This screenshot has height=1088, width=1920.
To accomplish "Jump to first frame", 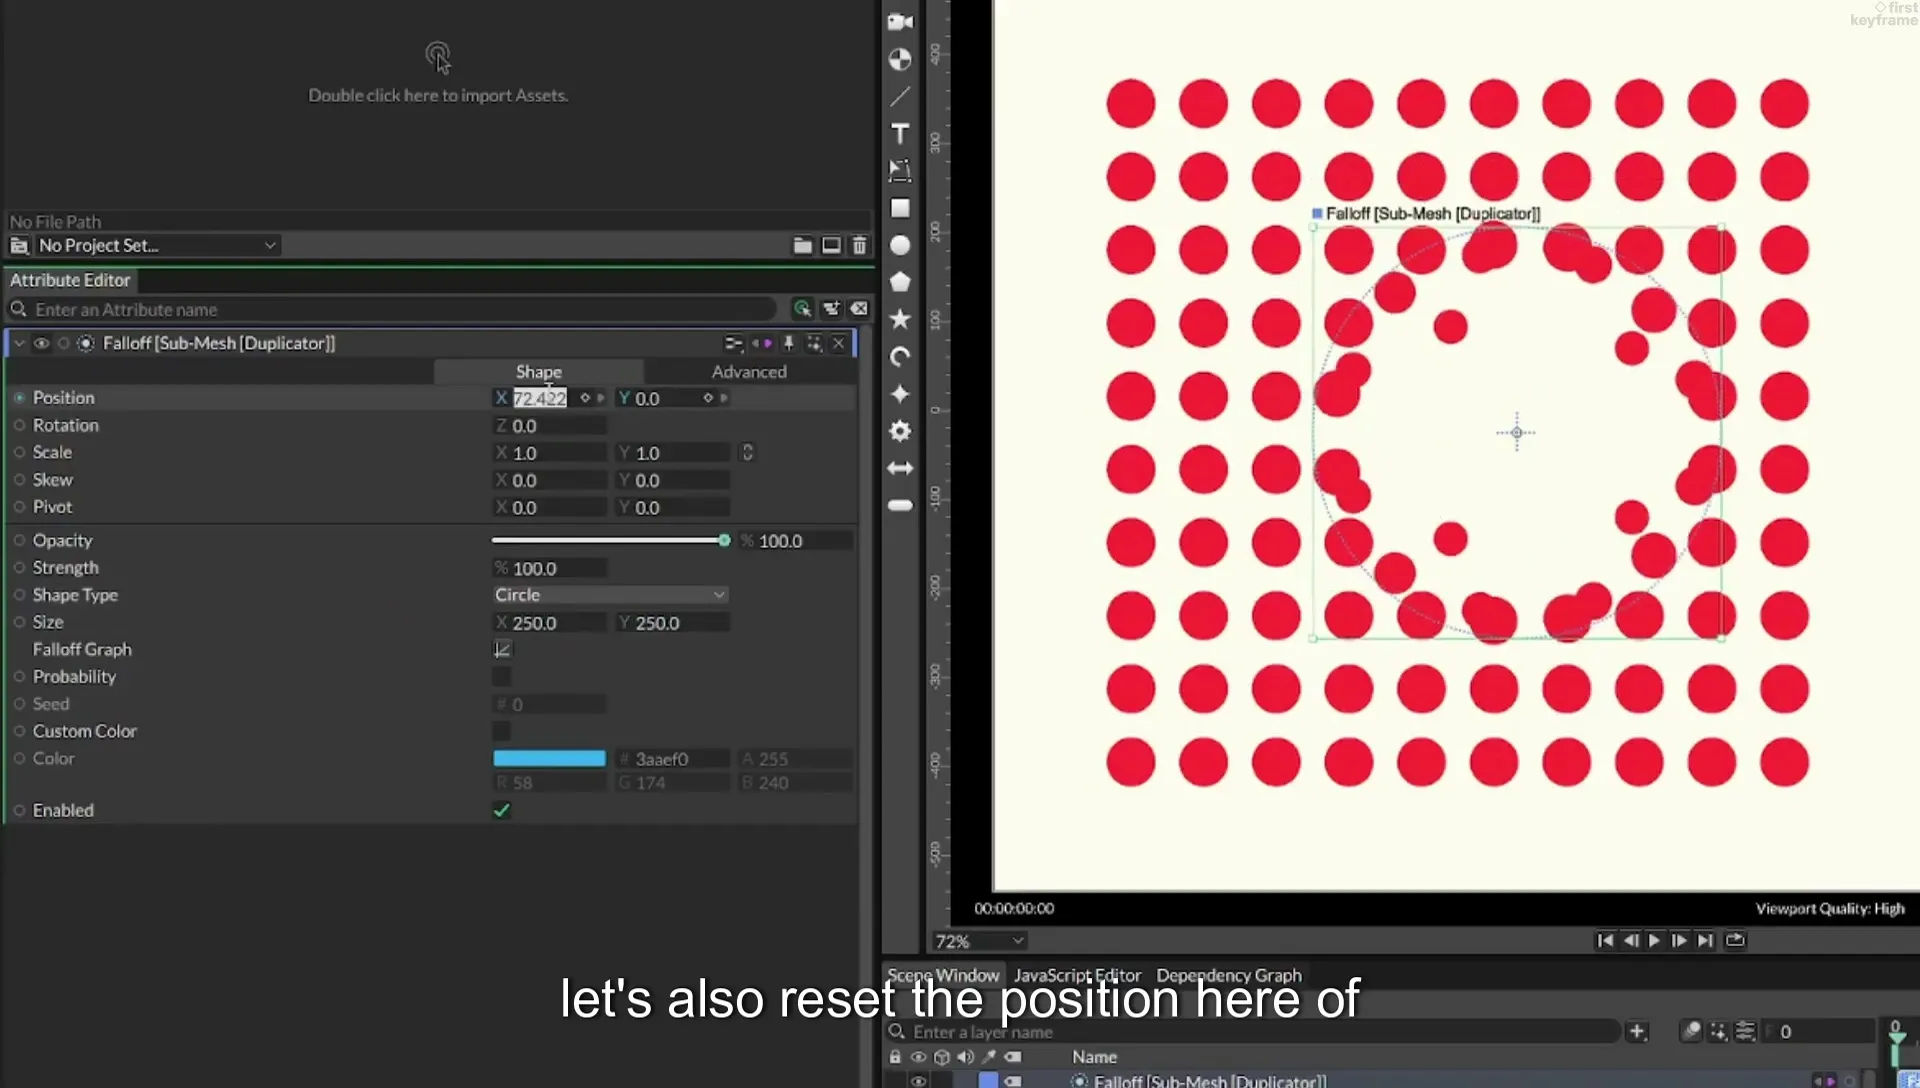I will (x=1605, y=940).
